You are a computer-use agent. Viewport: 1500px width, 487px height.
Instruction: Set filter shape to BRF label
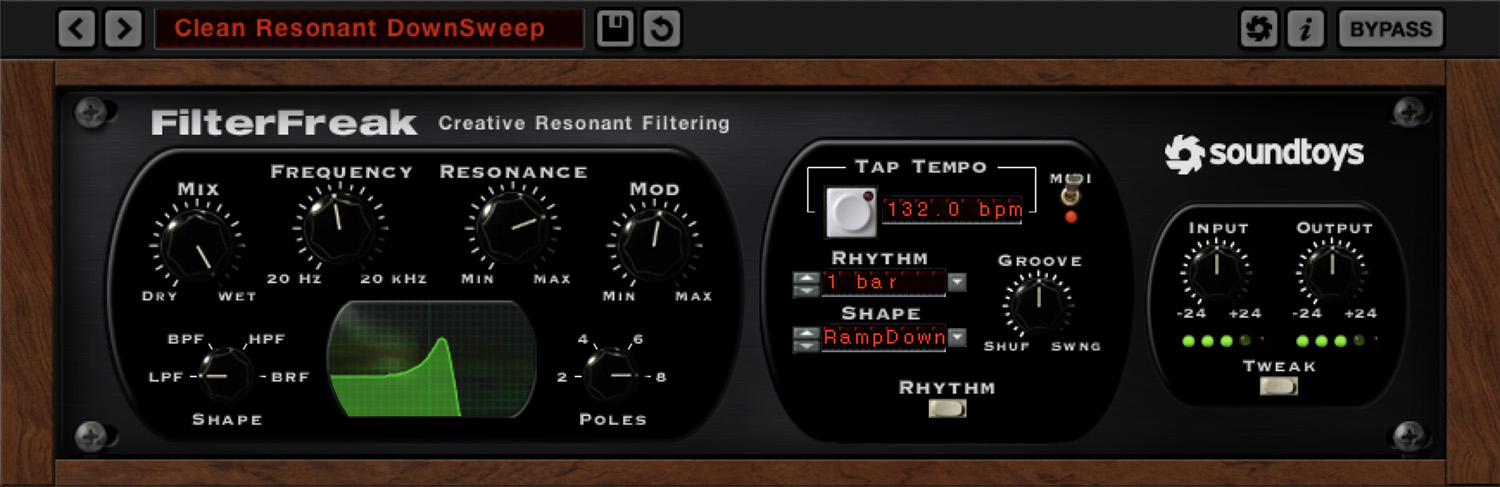tap(290, 377)
